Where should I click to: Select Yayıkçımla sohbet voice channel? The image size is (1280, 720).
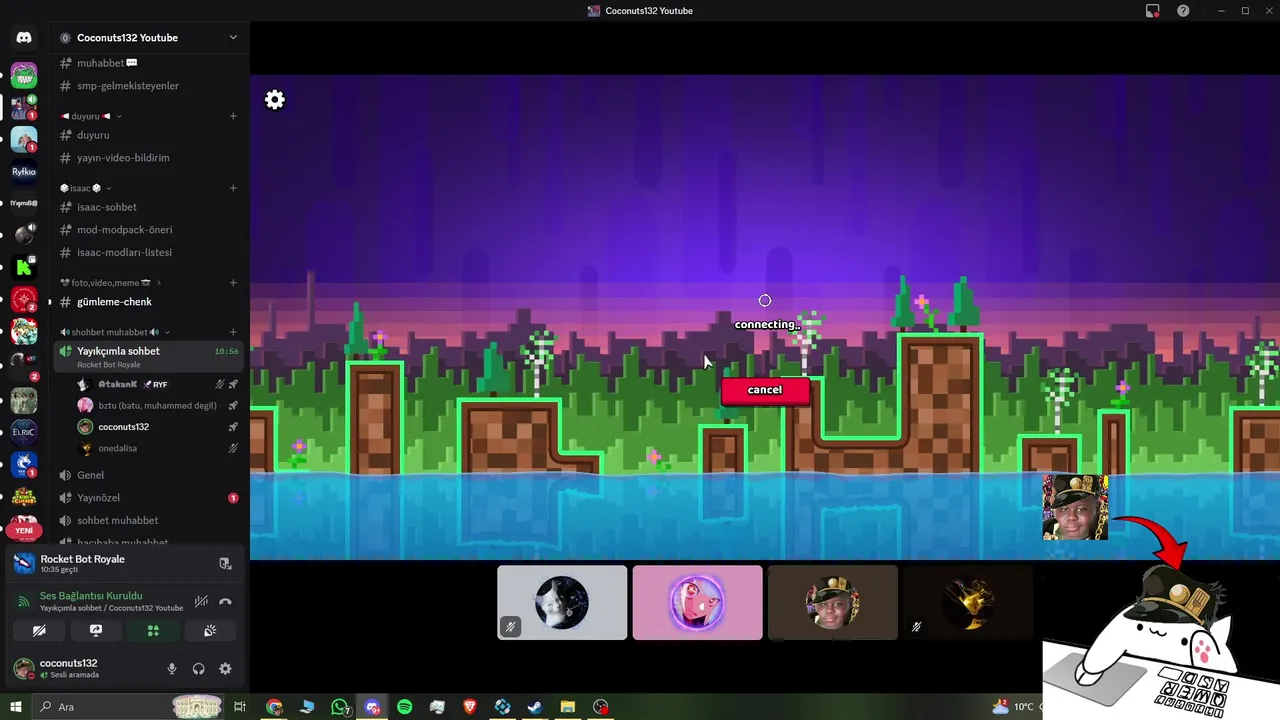[149, 356]
